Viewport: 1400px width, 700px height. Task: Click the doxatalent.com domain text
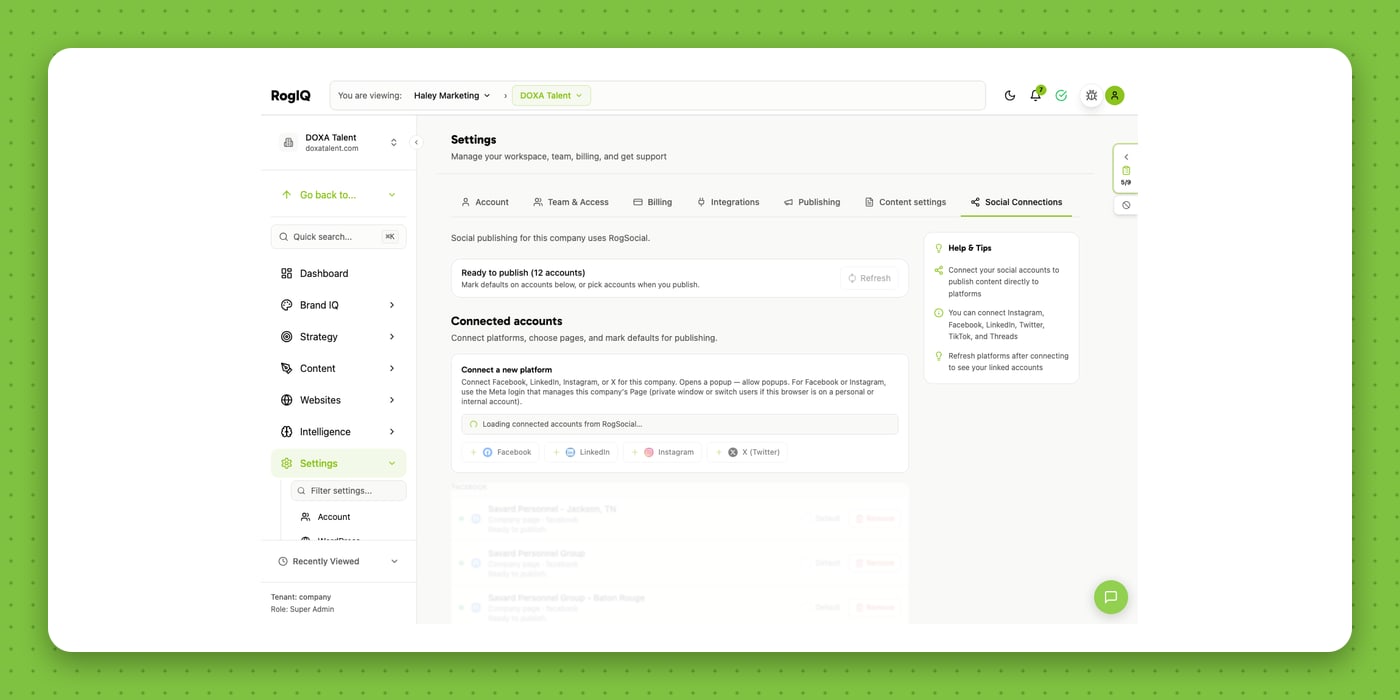[x=332, y=148]
